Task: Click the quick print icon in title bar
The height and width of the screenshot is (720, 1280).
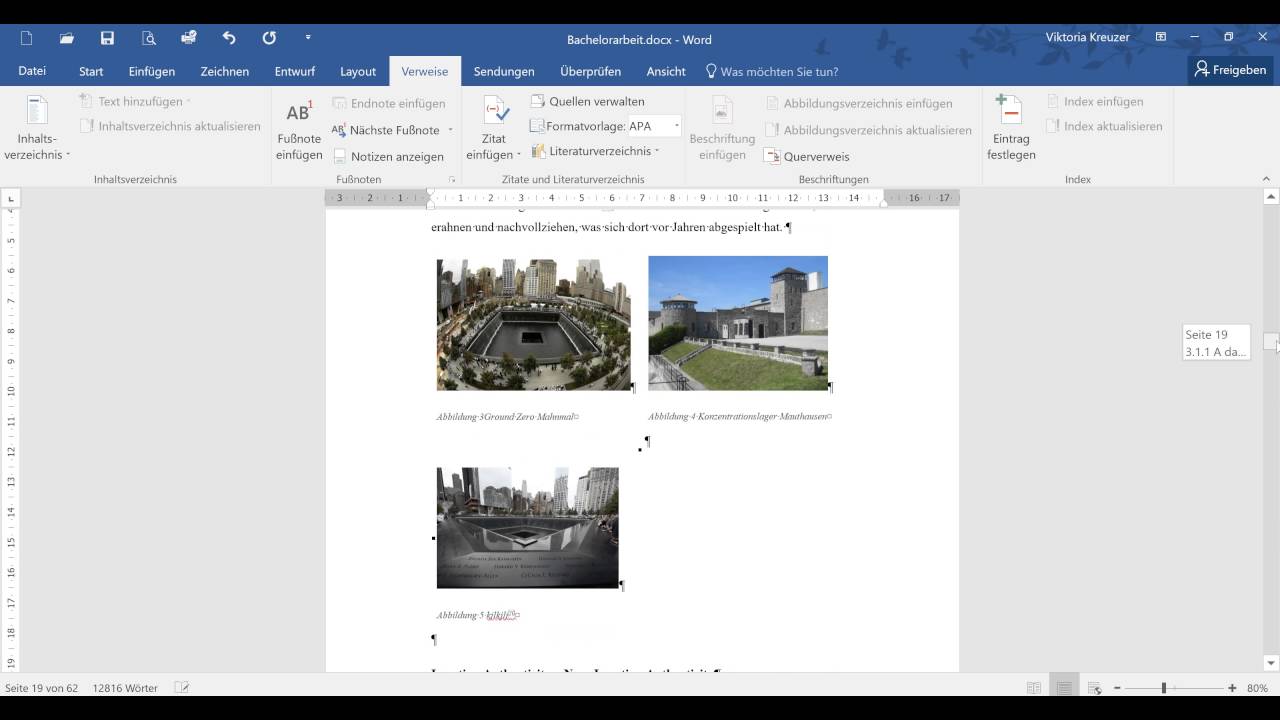Action: tap(189, 38)
